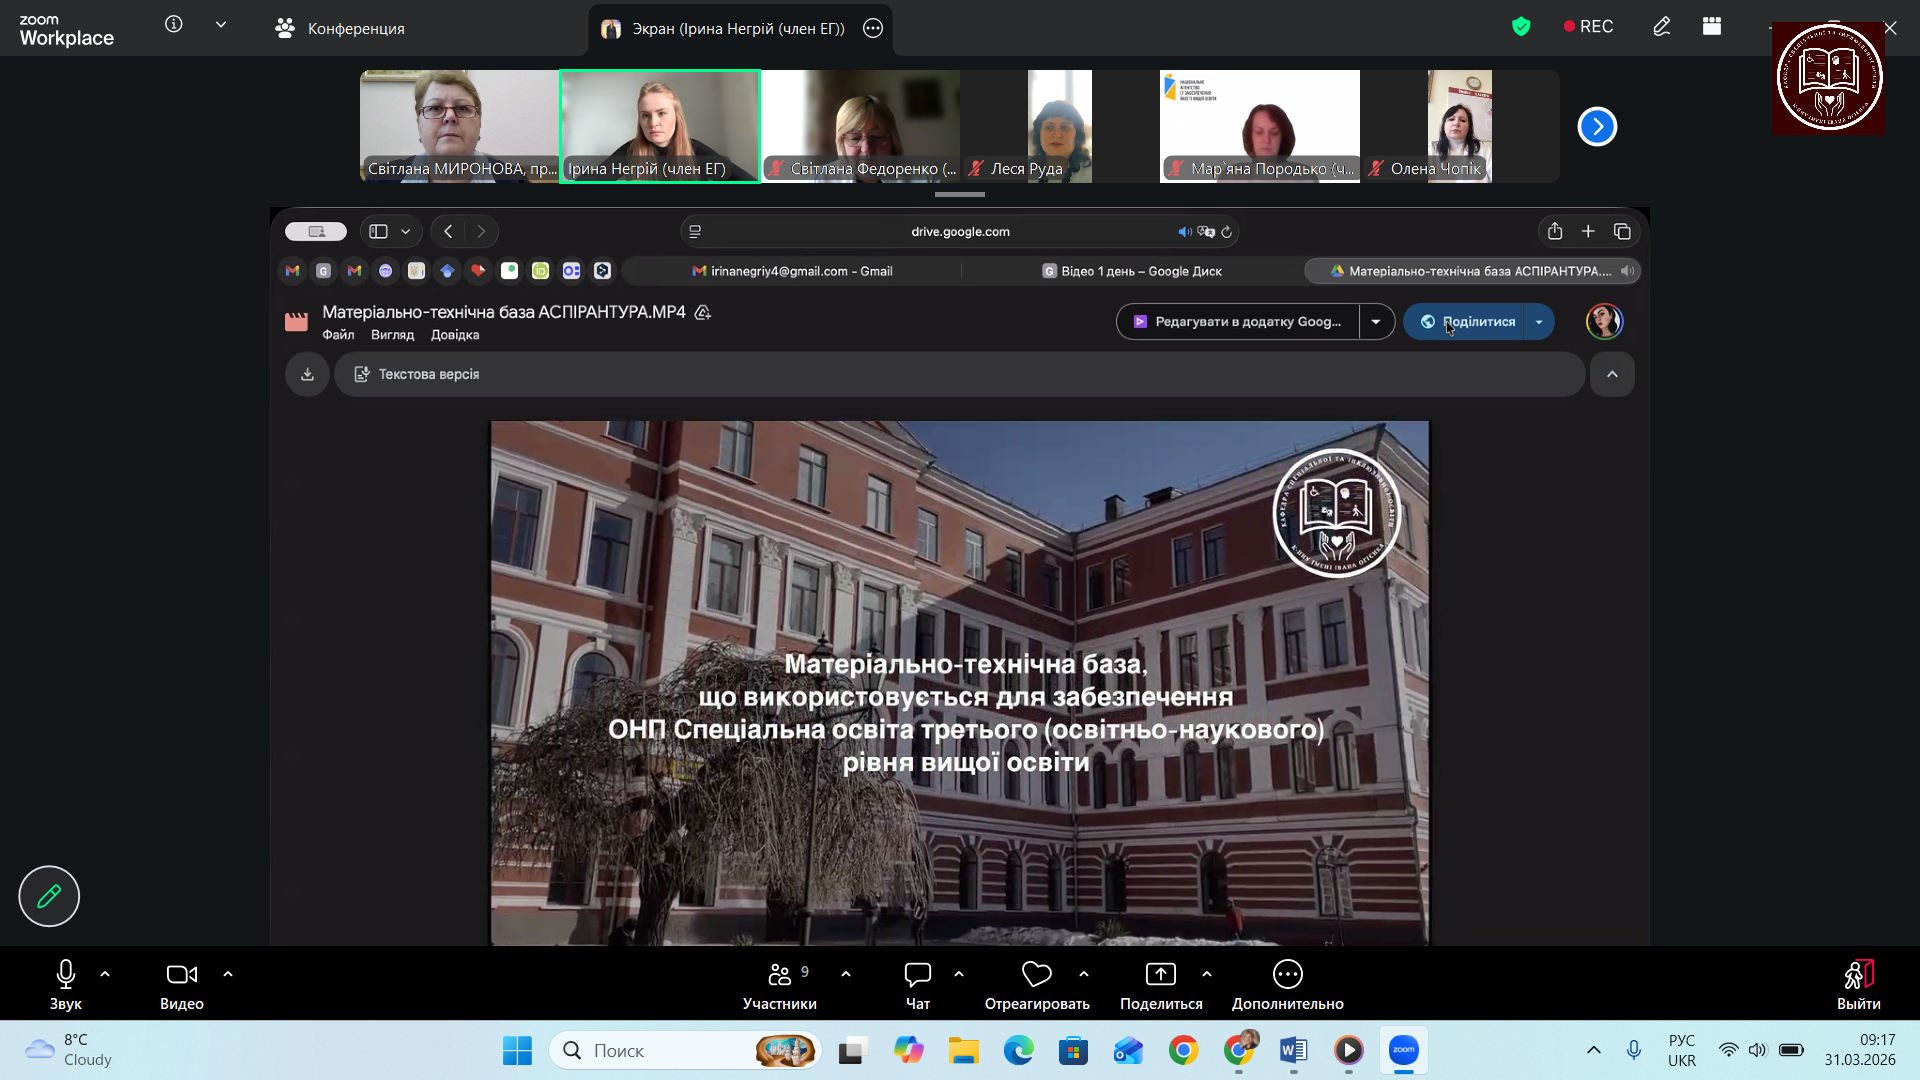Click the More options ellipsis icon

click(1287, 974)
